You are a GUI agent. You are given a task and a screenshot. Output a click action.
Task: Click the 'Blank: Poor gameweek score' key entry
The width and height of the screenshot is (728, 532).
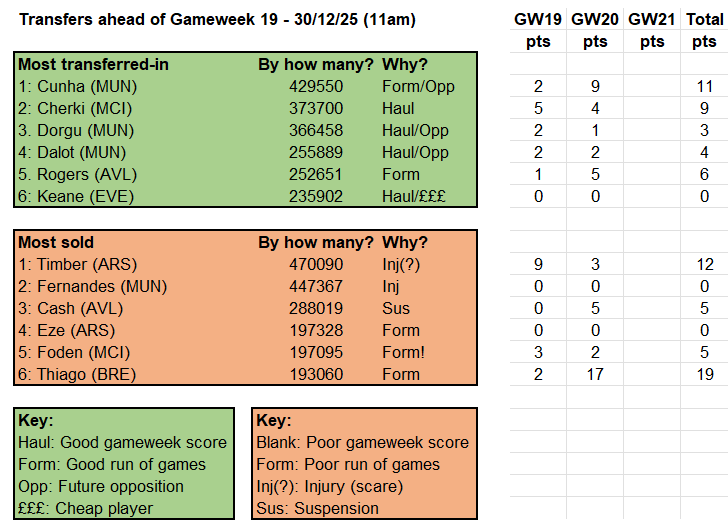[362, 442]
